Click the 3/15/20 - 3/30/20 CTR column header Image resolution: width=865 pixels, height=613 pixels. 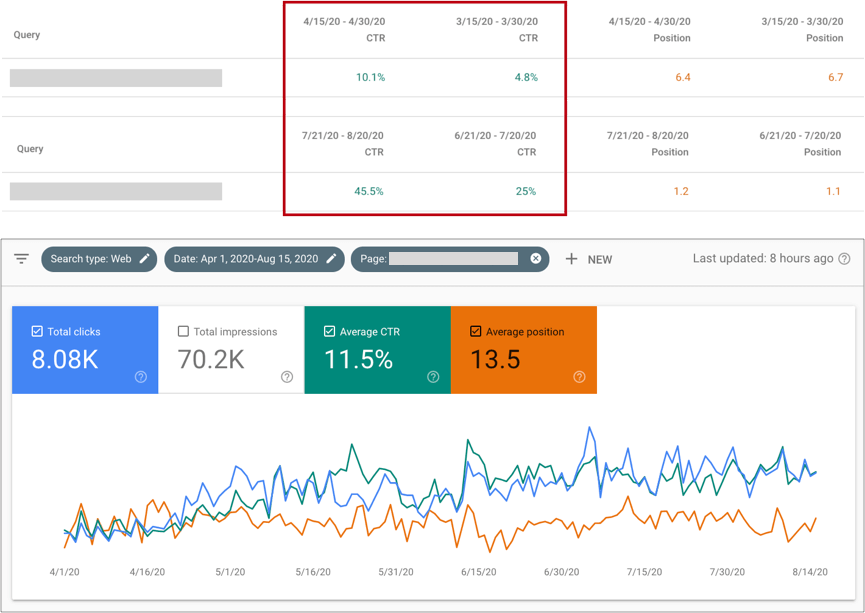pyautogui.click(x=497, y=30)
